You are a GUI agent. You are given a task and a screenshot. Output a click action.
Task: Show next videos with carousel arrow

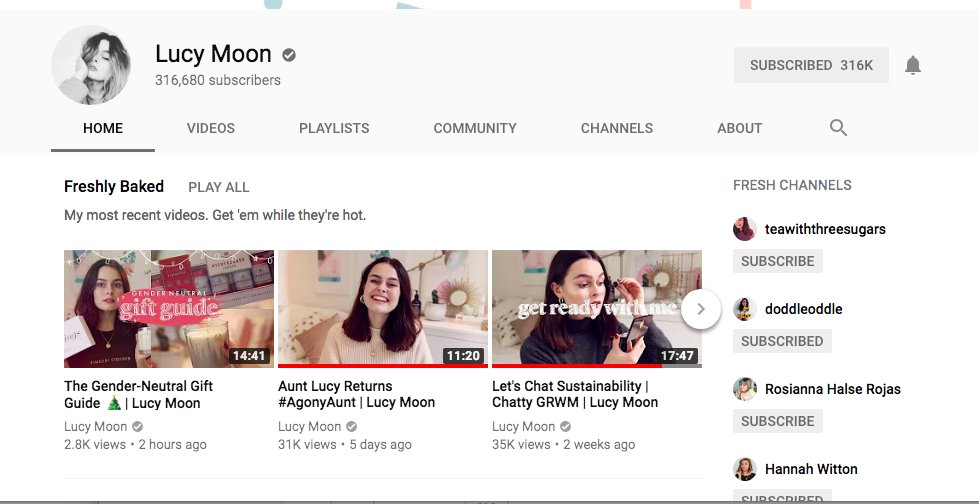pos(701,309)
